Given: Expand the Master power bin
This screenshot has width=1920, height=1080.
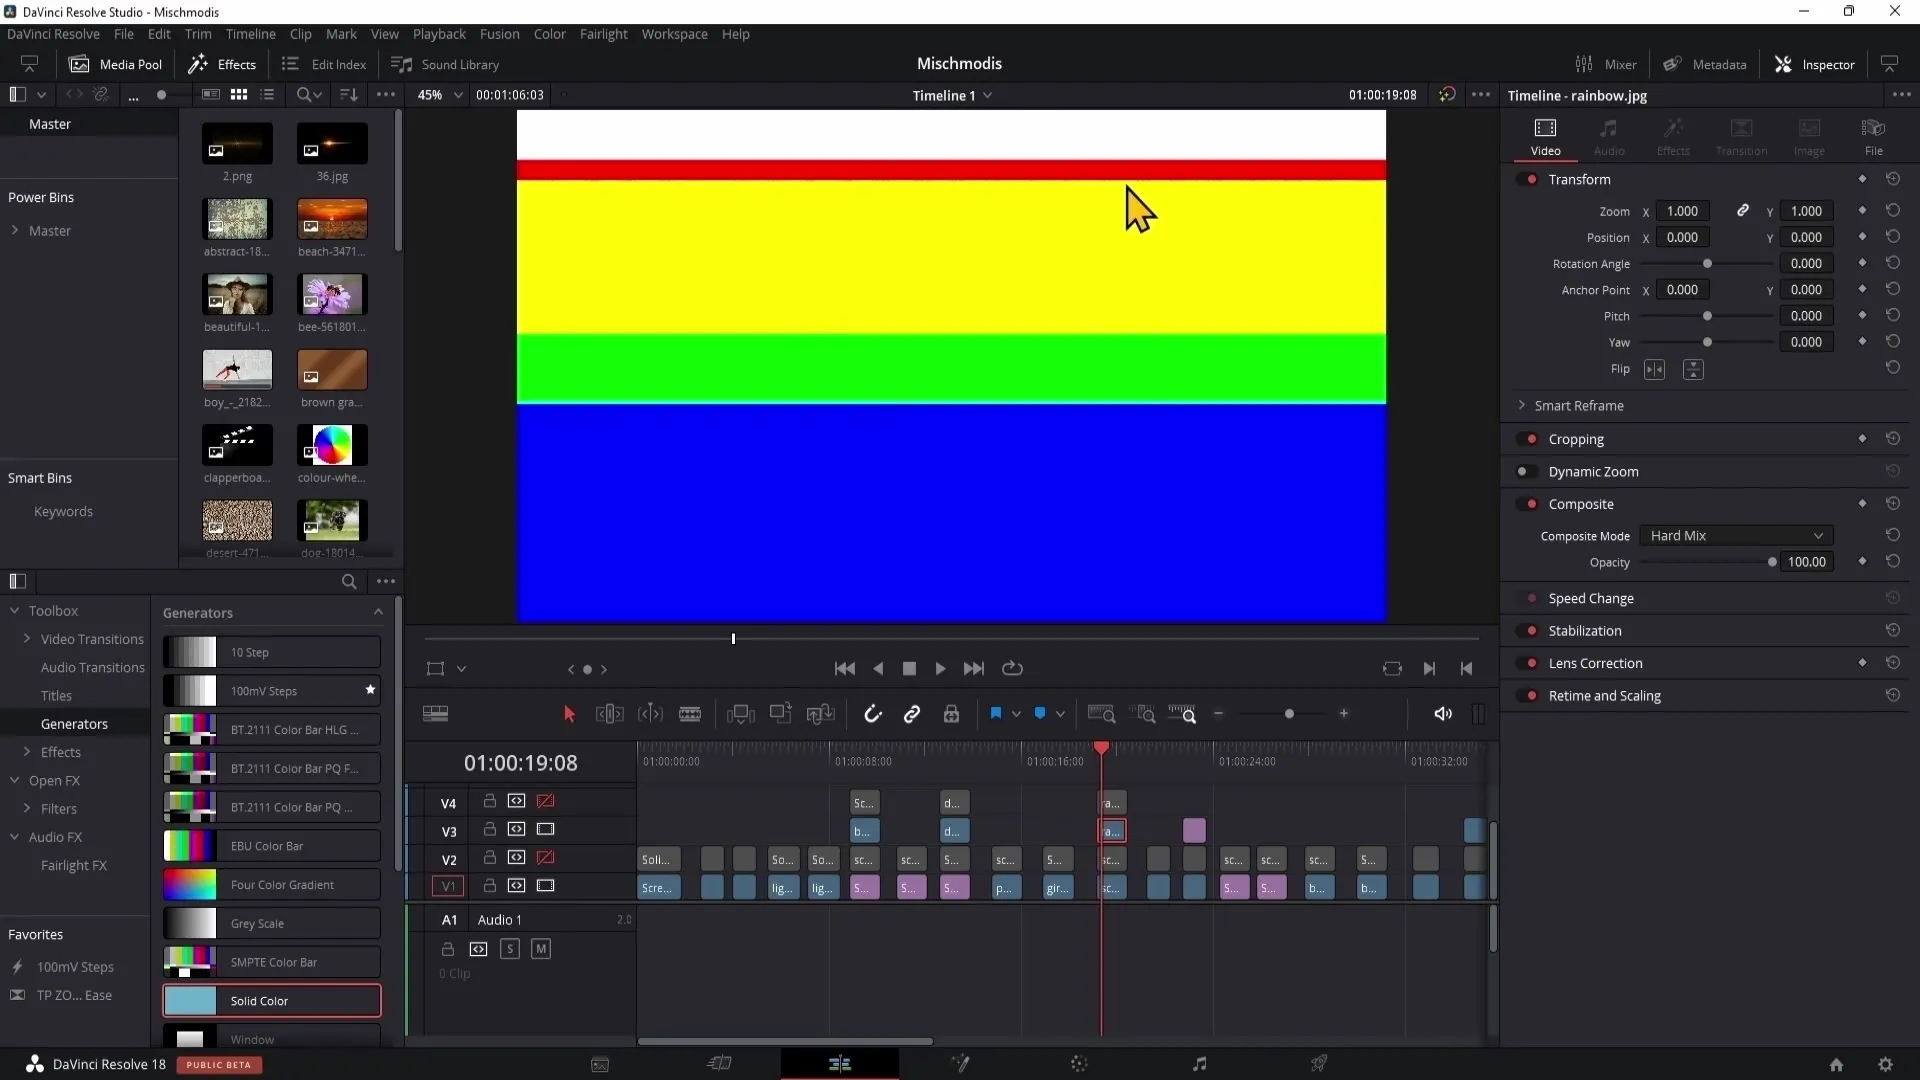Looking at the screenshot, I should pyautogui.click(x=15, y=231).
